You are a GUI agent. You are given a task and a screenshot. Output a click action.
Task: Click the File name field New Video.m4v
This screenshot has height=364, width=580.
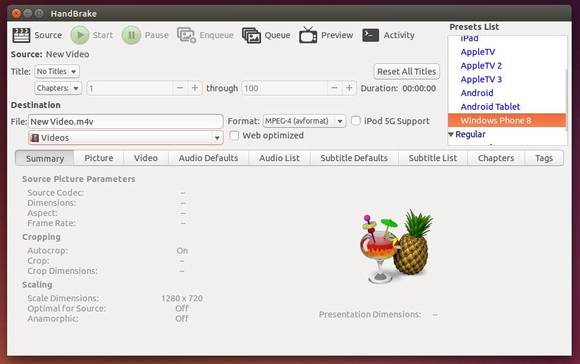(125, 121)
